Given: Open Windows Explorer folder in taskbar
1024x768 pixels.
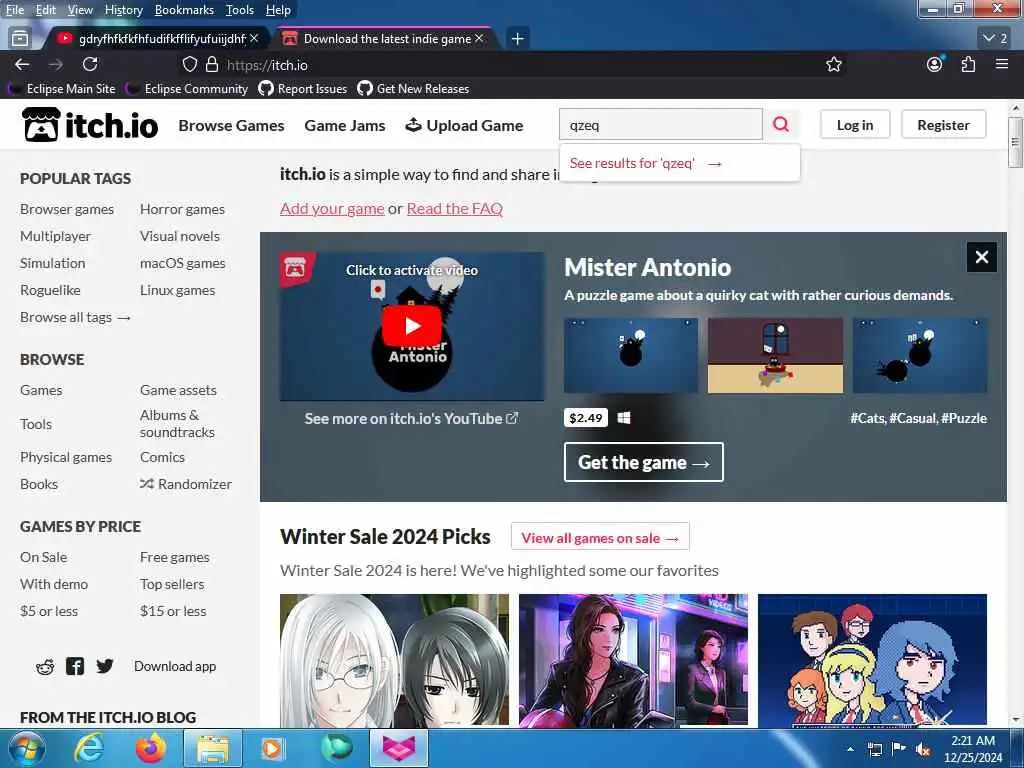Looking at the screenshot, I should click(213, 748).
